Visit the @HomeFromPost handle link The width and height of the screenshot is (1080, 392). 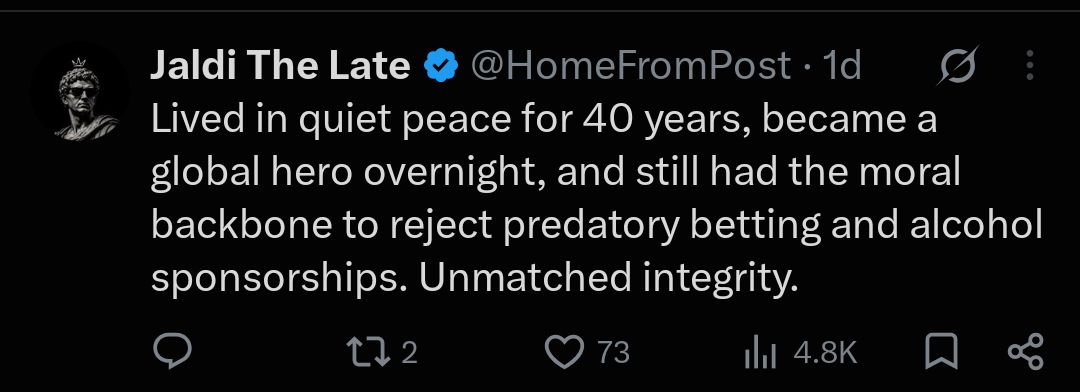click(630, 66)
